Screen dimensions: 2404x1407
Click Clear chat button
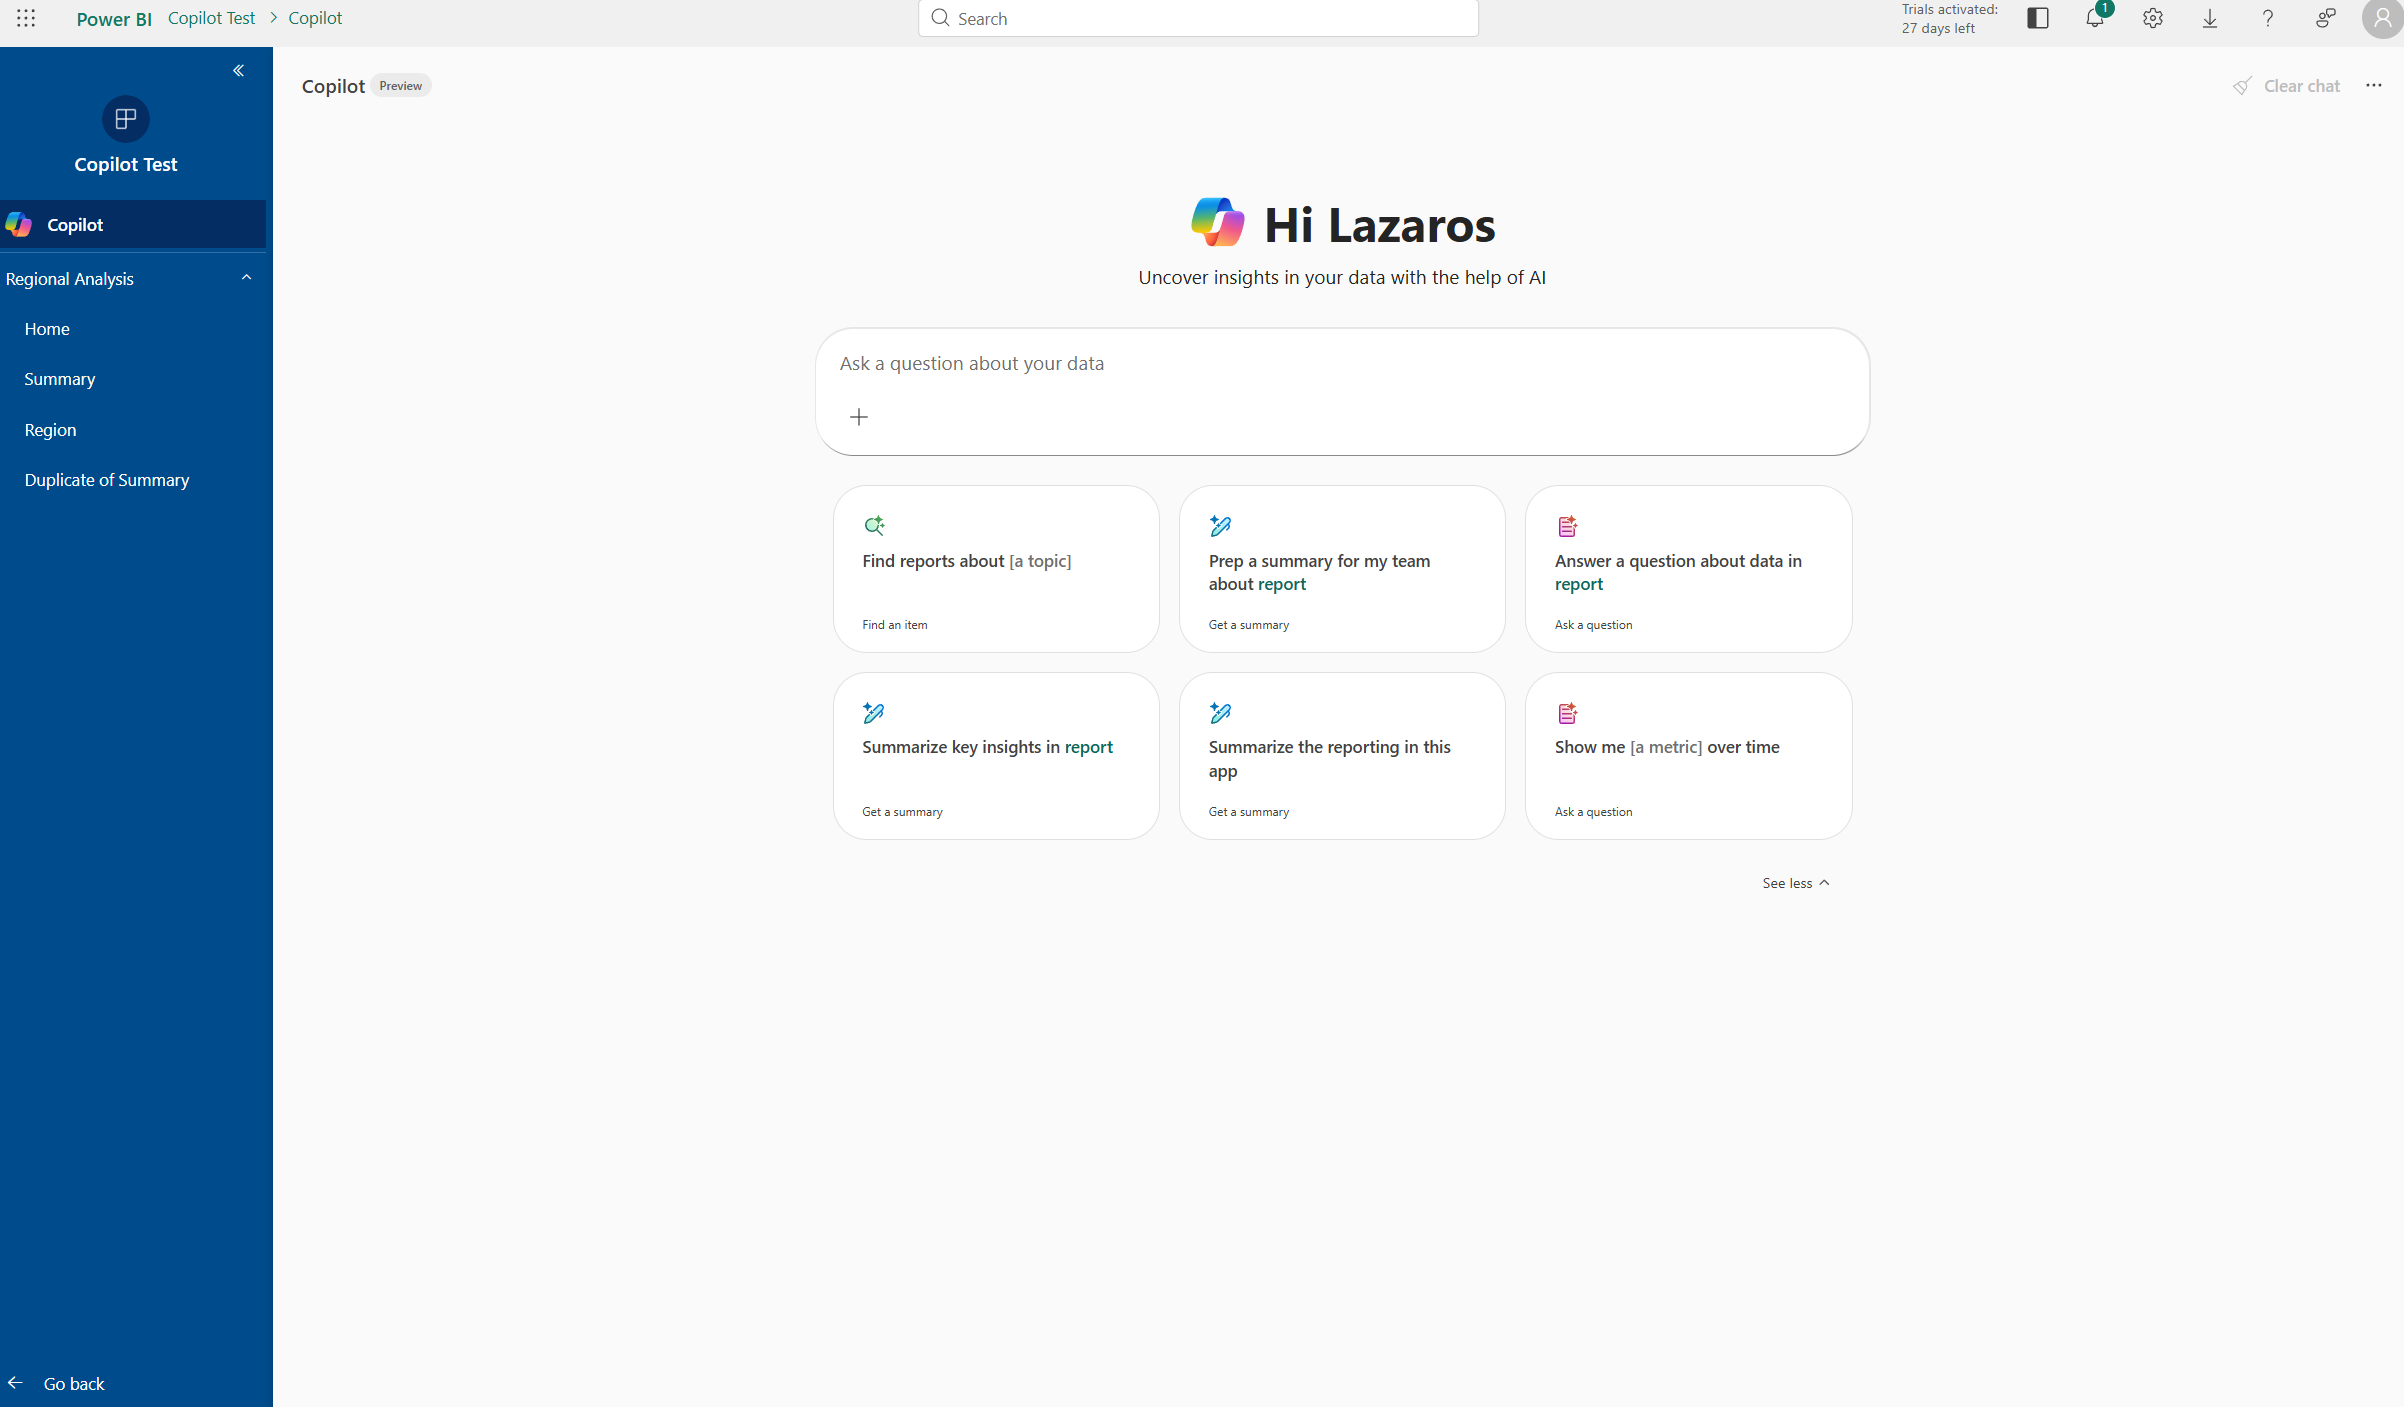click(2287, 86)
